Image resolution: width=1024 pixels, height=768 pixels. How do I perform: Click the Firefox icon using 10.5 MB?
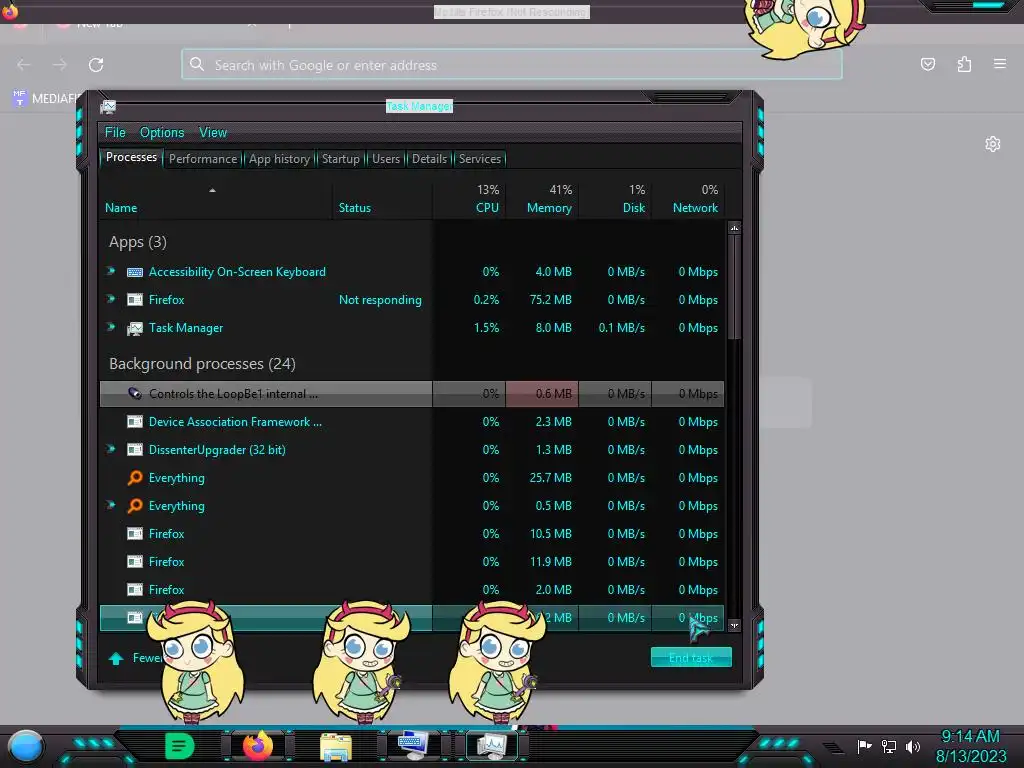135,534
